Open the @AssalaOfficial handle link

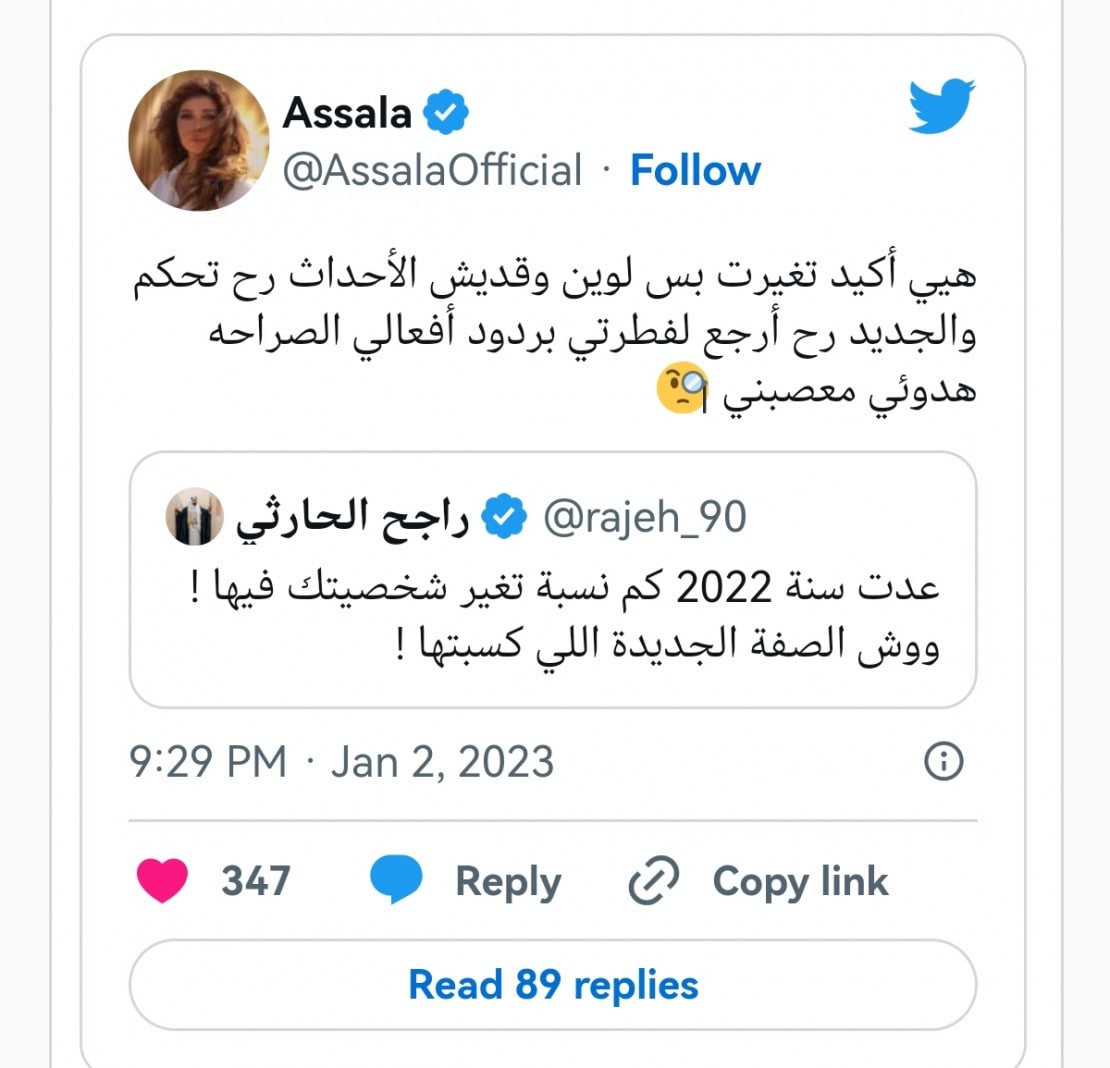pos(432,170)
